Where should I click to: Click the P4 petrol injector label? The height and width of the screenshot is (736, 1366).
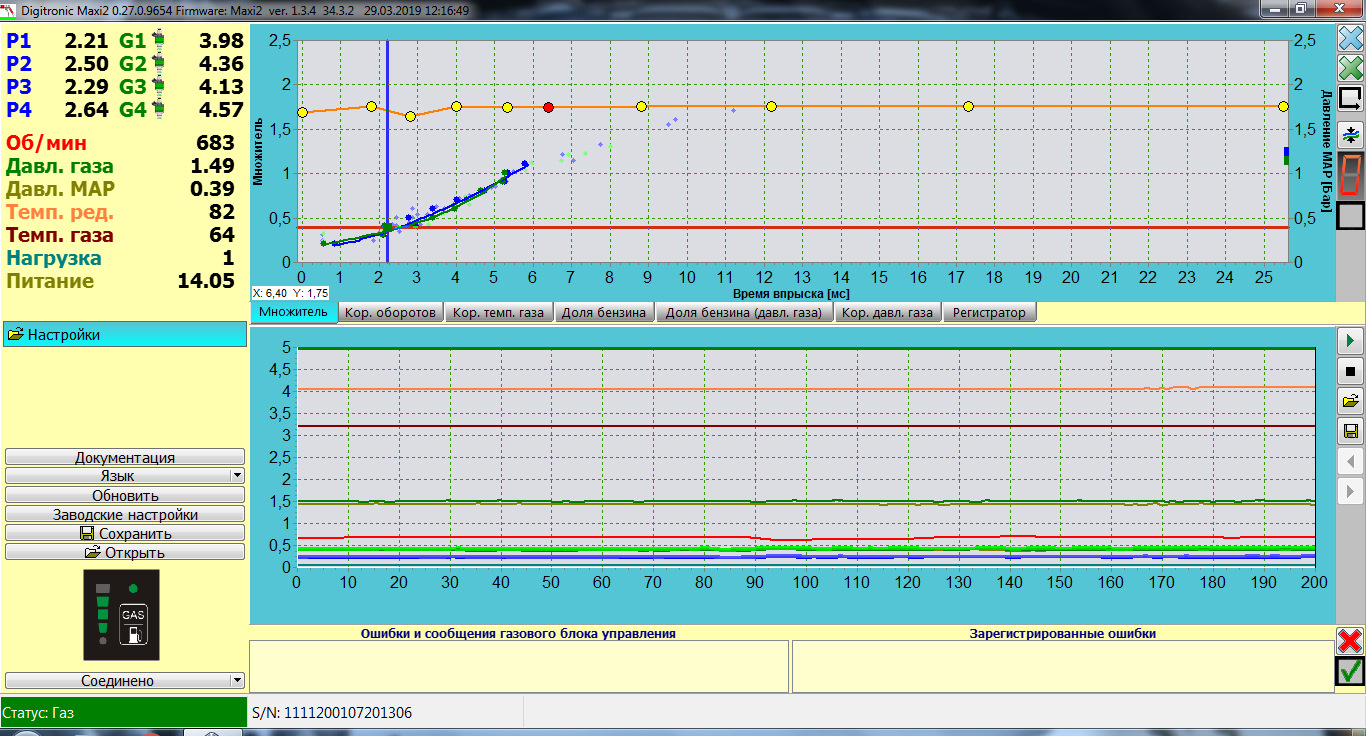[19, 110]
